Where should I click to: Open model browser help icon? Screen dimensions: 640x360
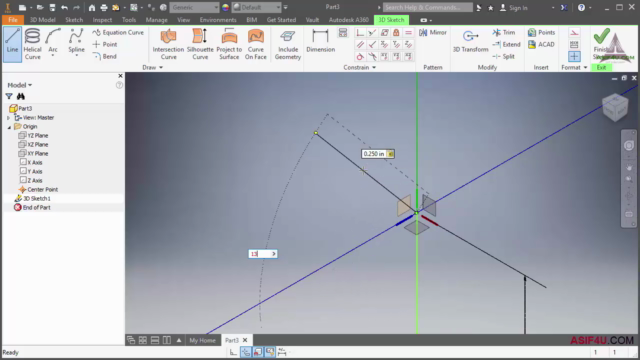(119, 85)
